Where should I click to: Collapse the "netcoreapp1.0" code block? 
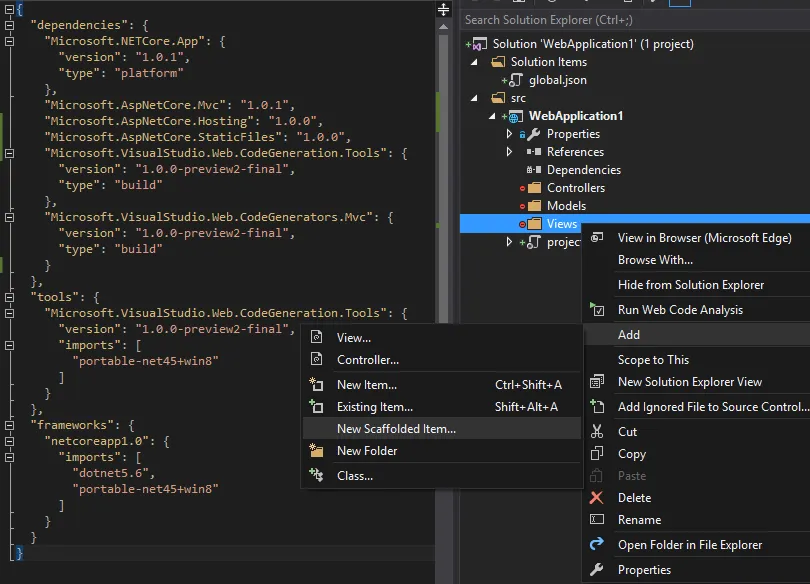(x=9, y=441)
